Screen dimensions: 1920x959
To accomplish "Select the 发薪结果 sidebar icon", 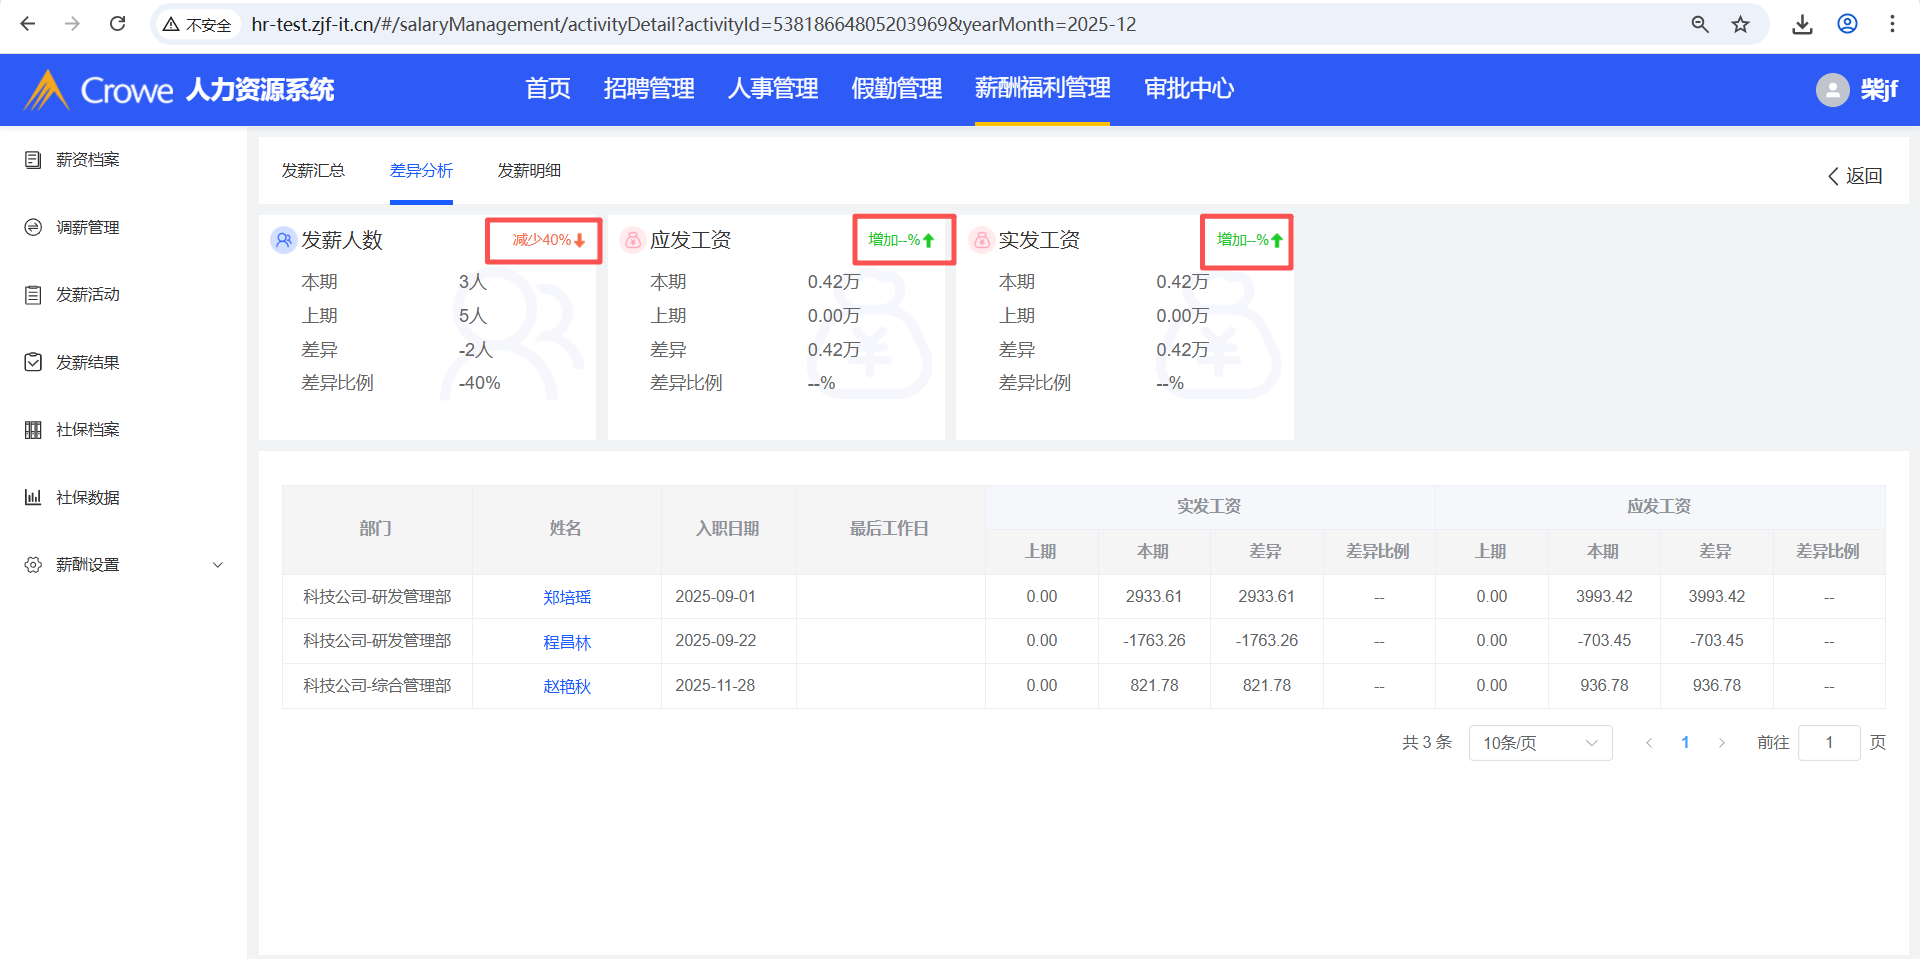I will pos(33,362).
